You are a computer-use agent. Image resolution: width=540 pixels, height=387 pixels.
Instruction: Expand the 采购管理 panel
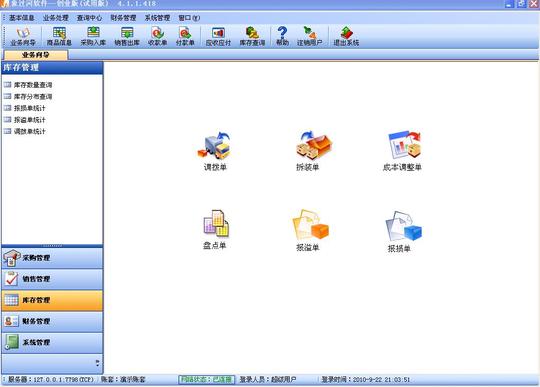click(x=52, y=258)
